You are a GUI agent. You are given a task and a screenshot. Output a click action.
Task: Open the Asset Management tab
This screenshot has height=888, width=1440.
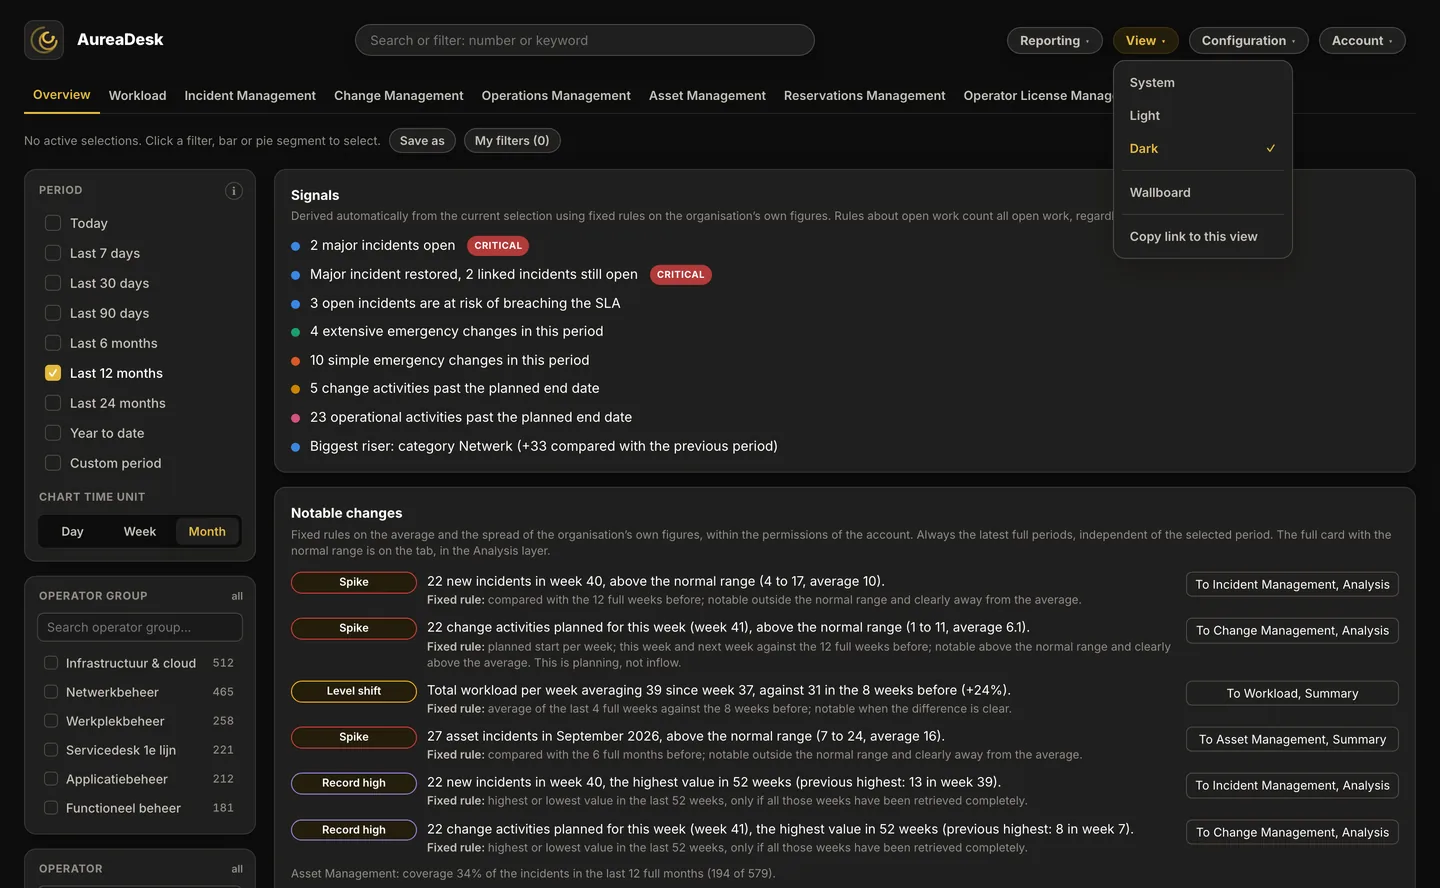pyautogui.click(x=707, y=96)
